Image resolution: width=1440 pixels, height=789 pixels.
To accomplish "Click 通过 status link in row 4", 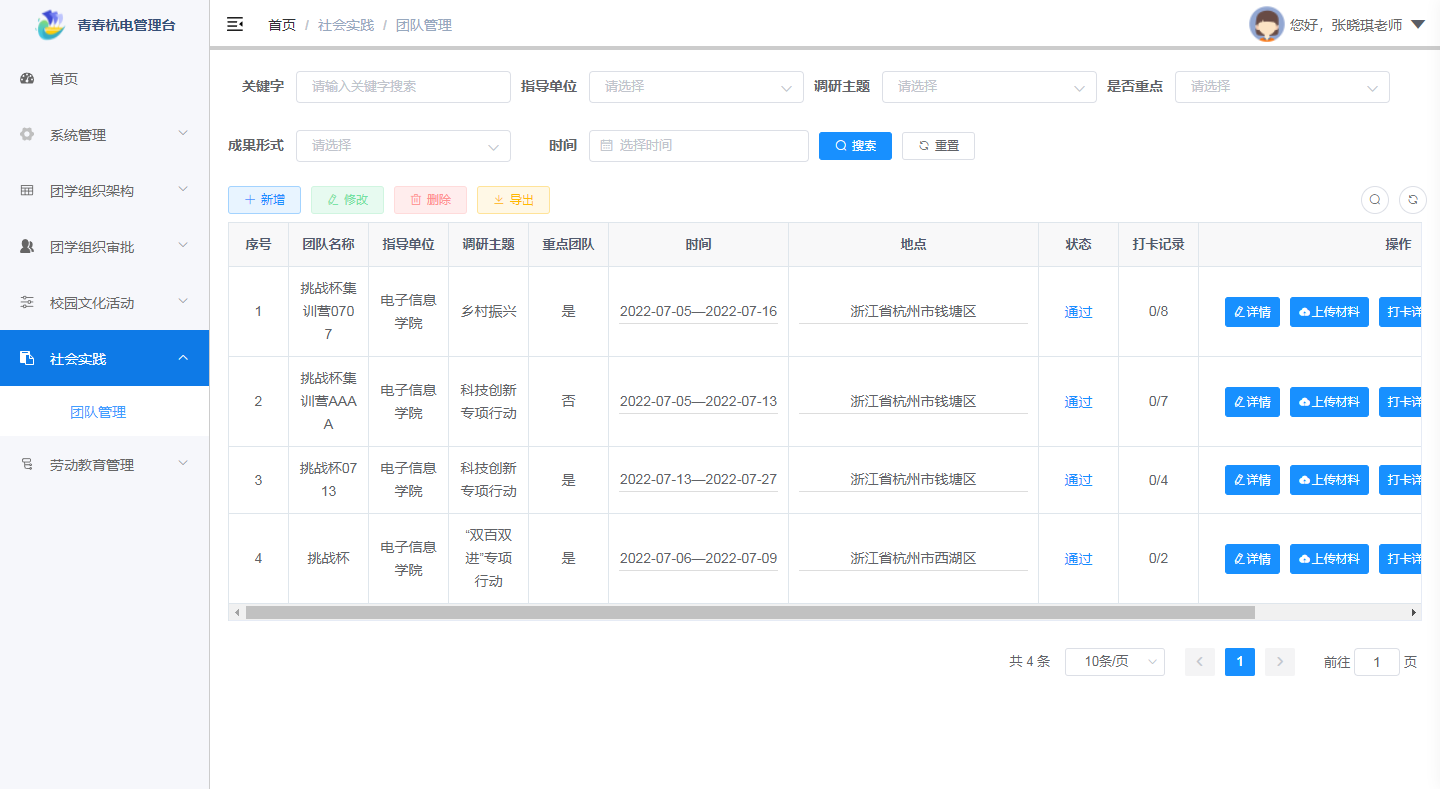I will pyautogui.click(x=1078, y=559).
